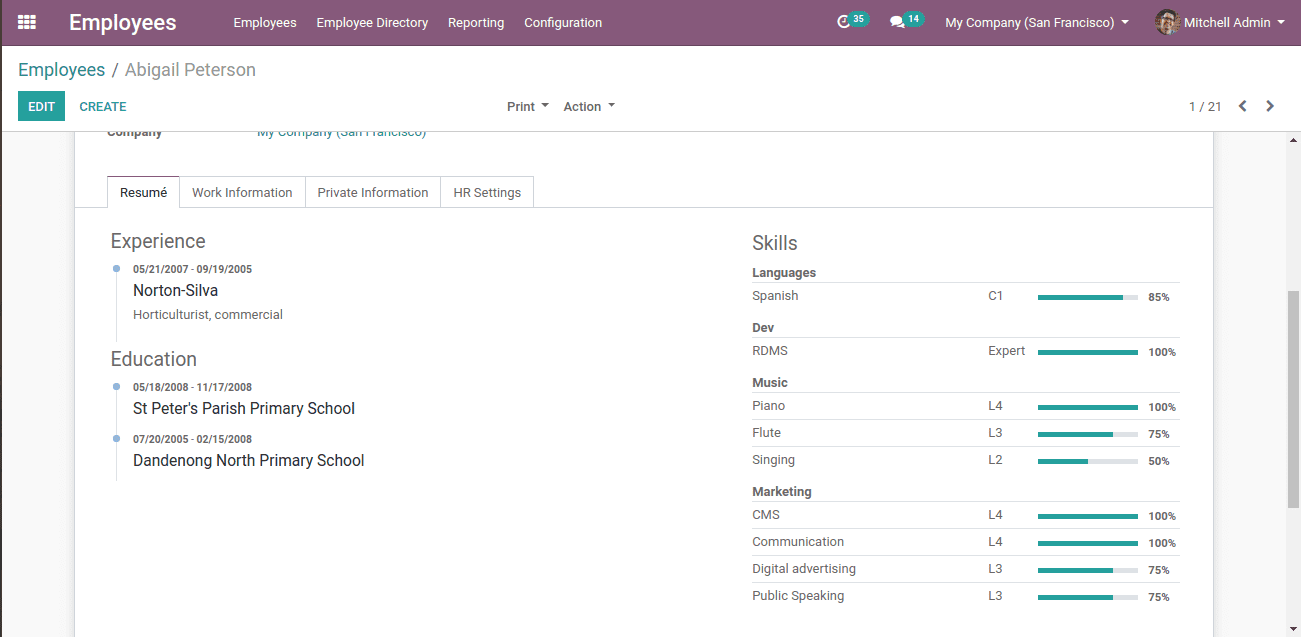Open the Reporting menu
The image size is (1301, 637).
click(x=476, y=22)
